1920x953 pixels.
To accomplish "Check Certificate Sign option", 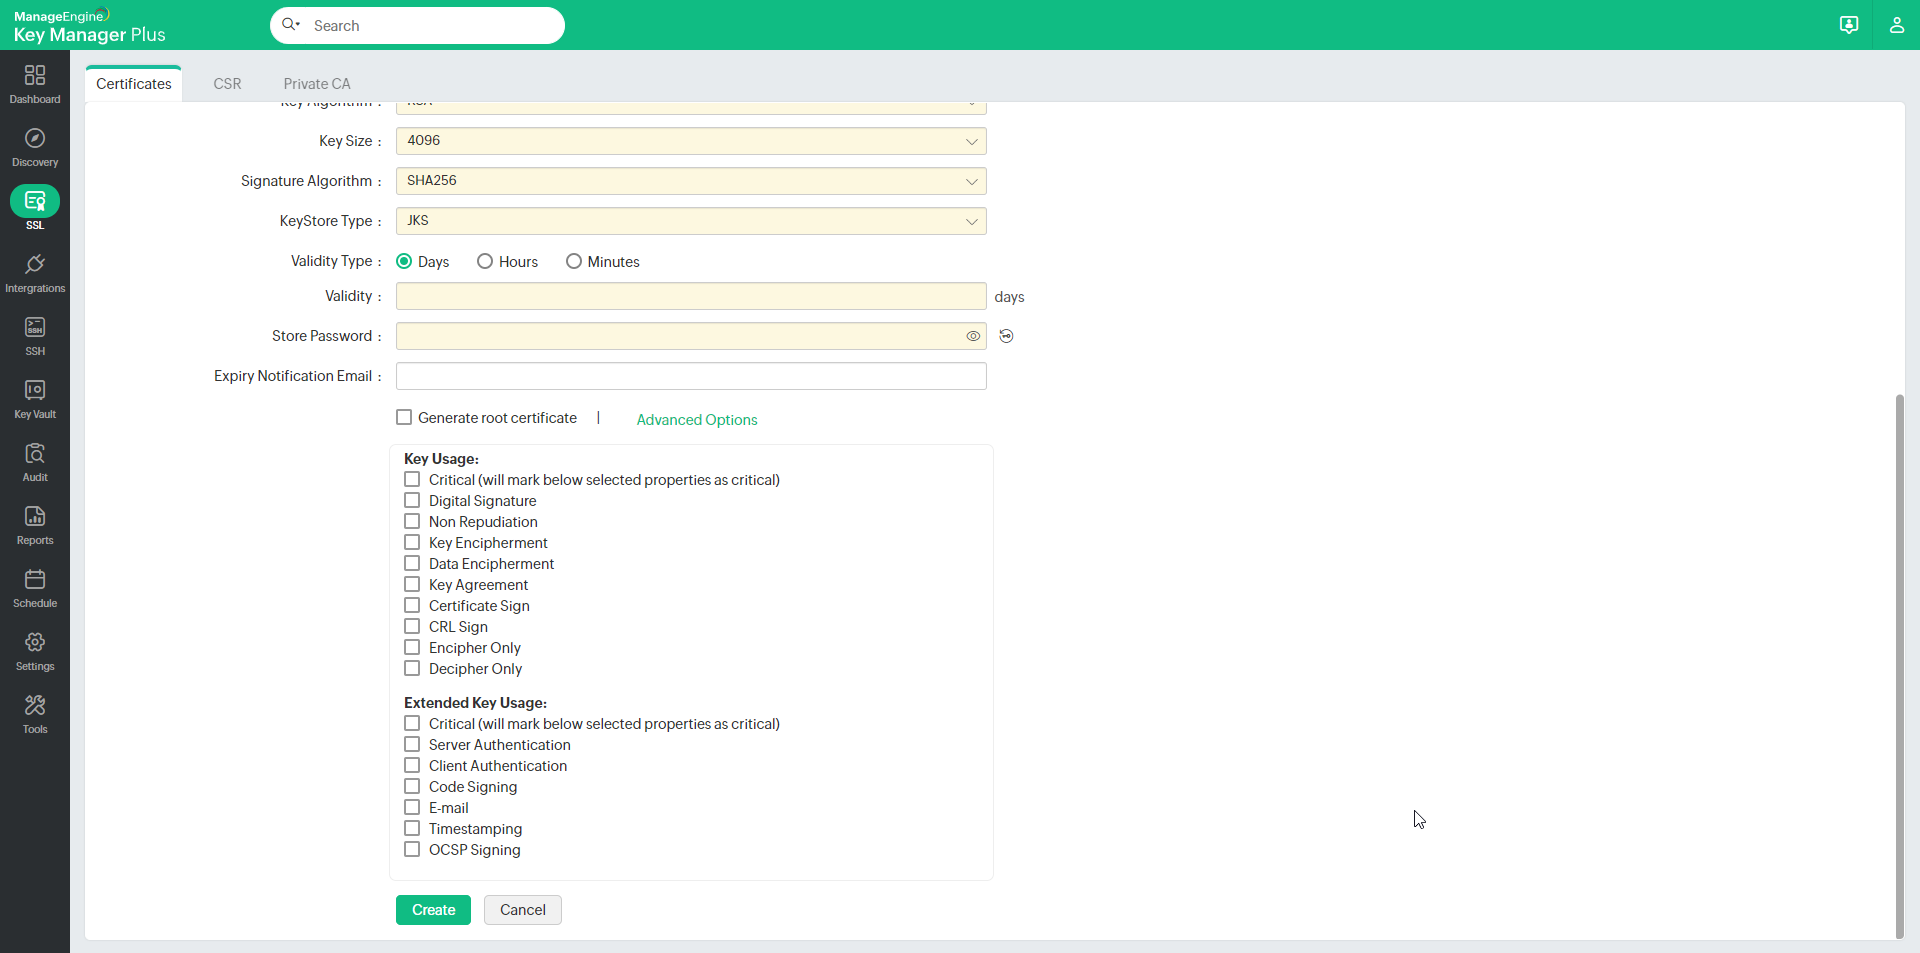I will coord(412,605).
